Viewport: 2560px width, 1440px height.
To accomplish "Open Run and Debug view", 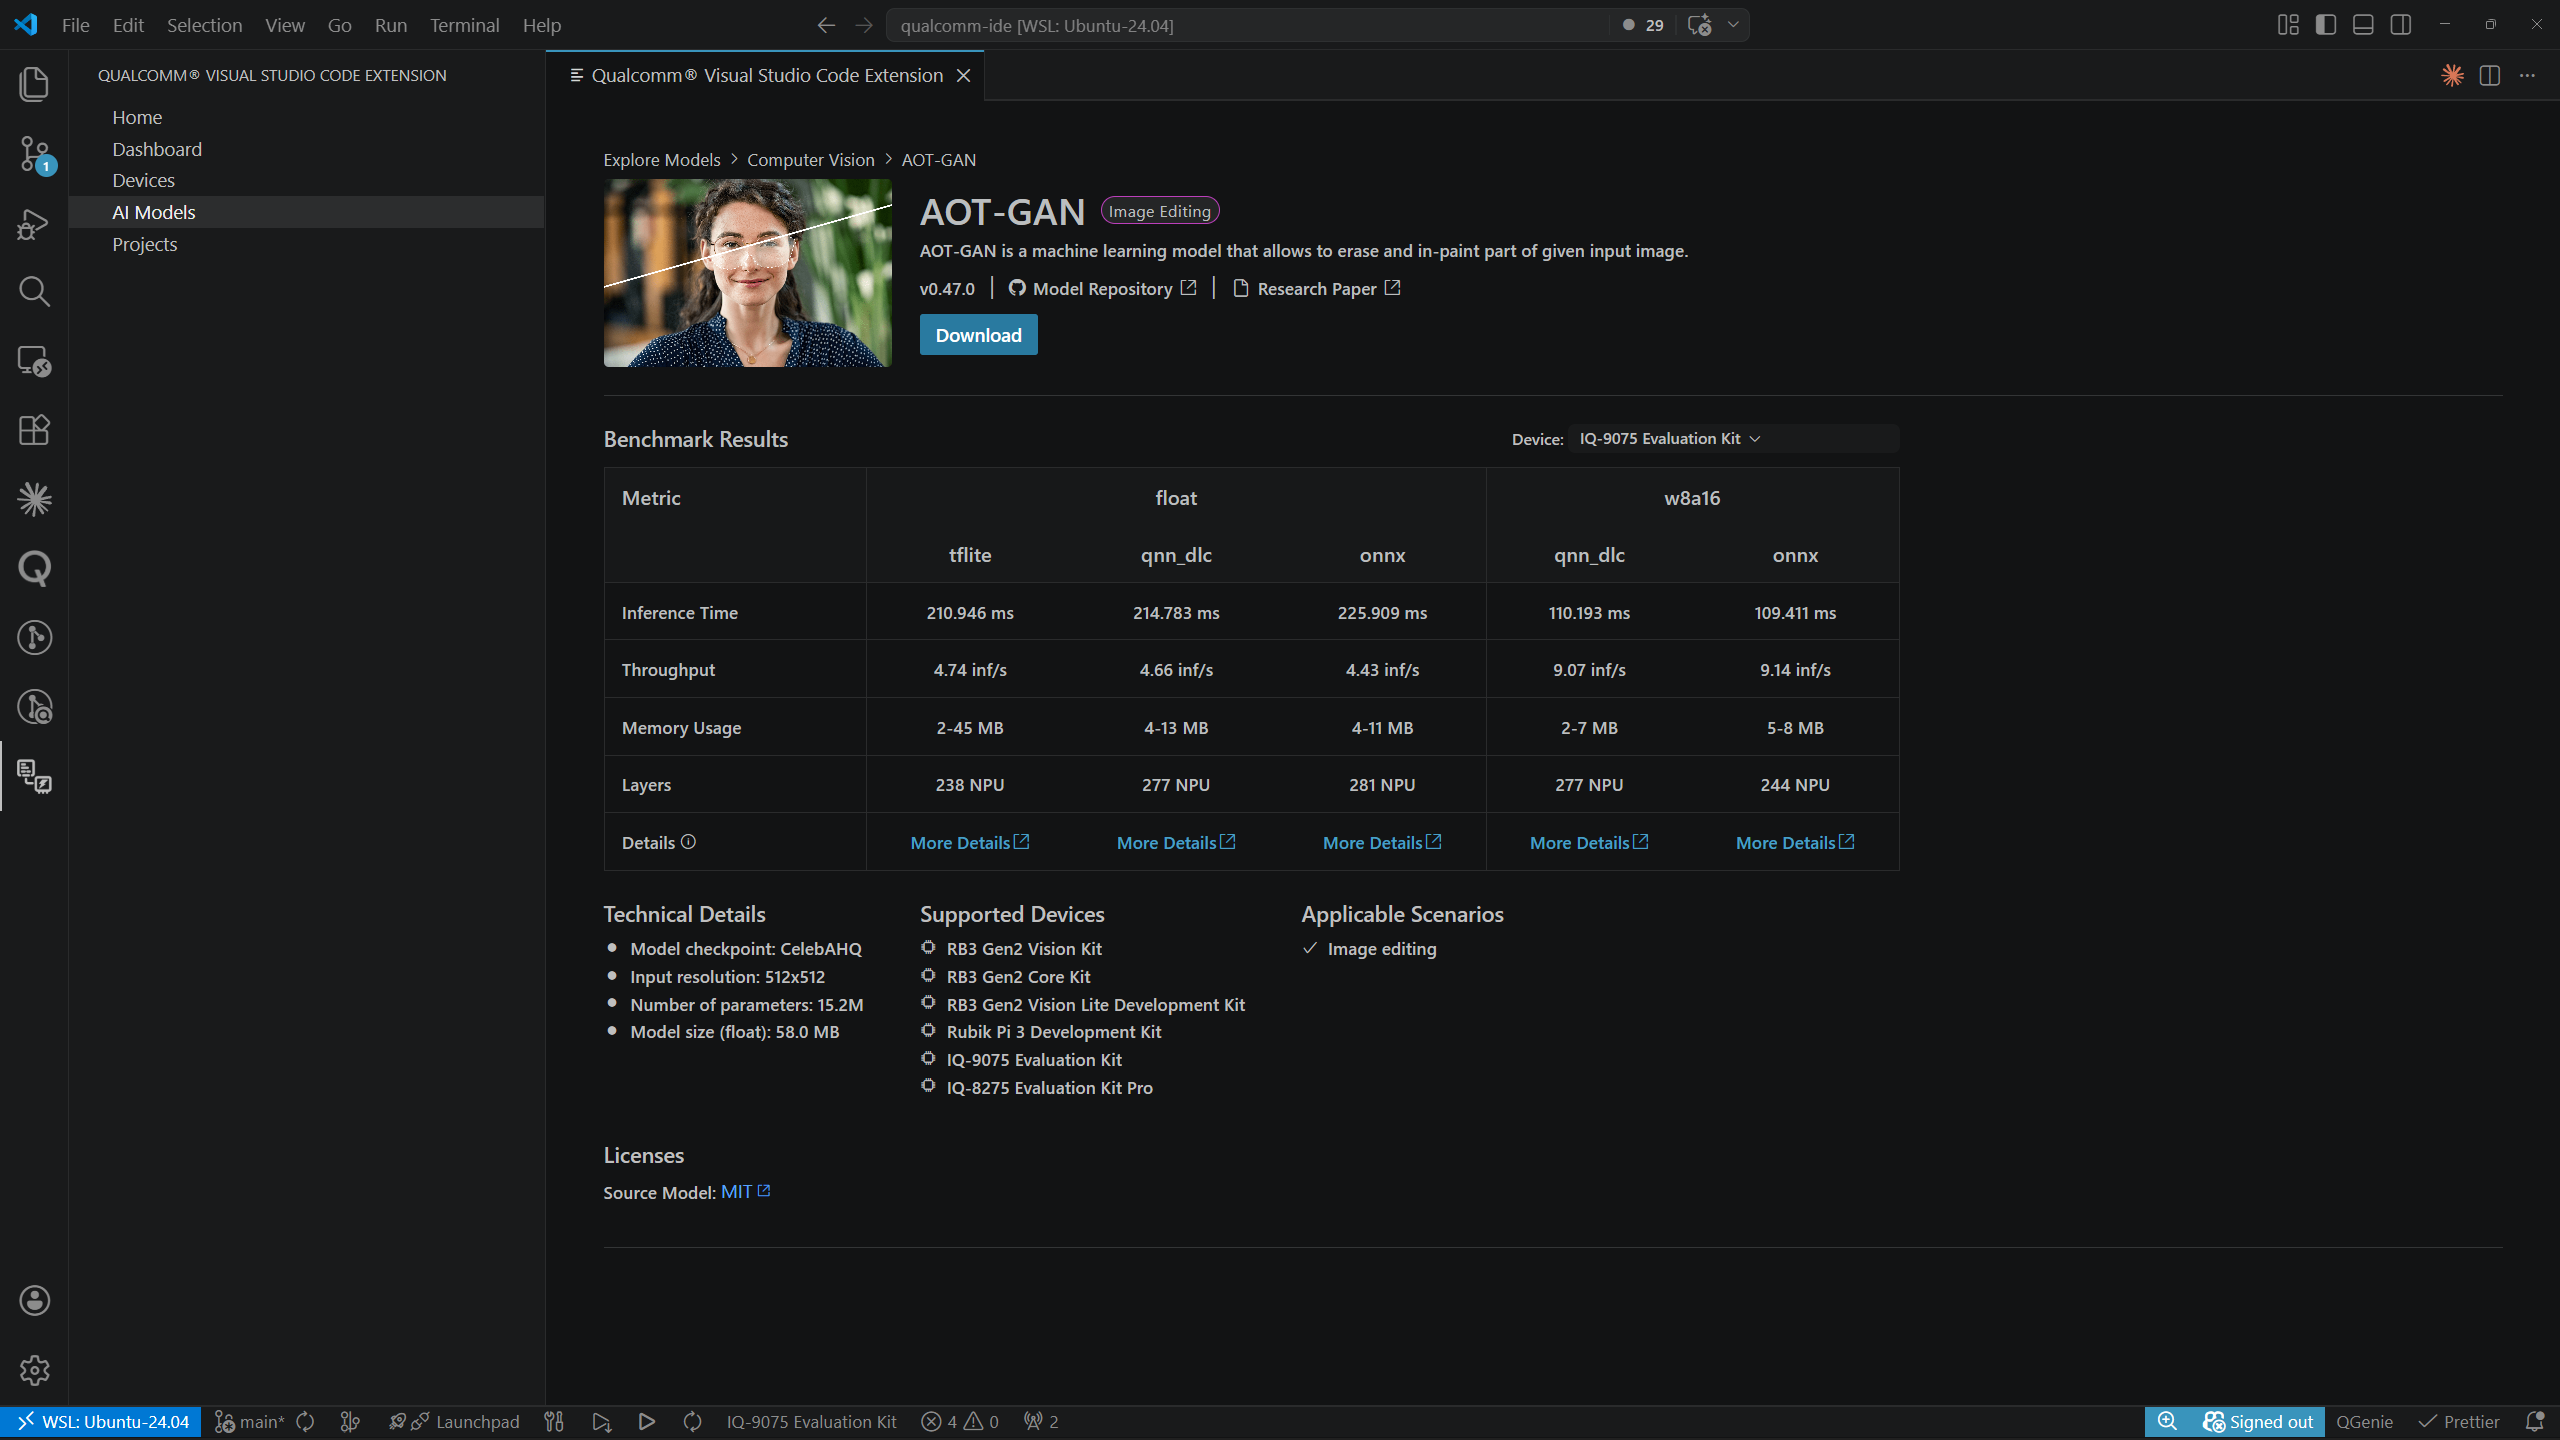I will 34,224.
